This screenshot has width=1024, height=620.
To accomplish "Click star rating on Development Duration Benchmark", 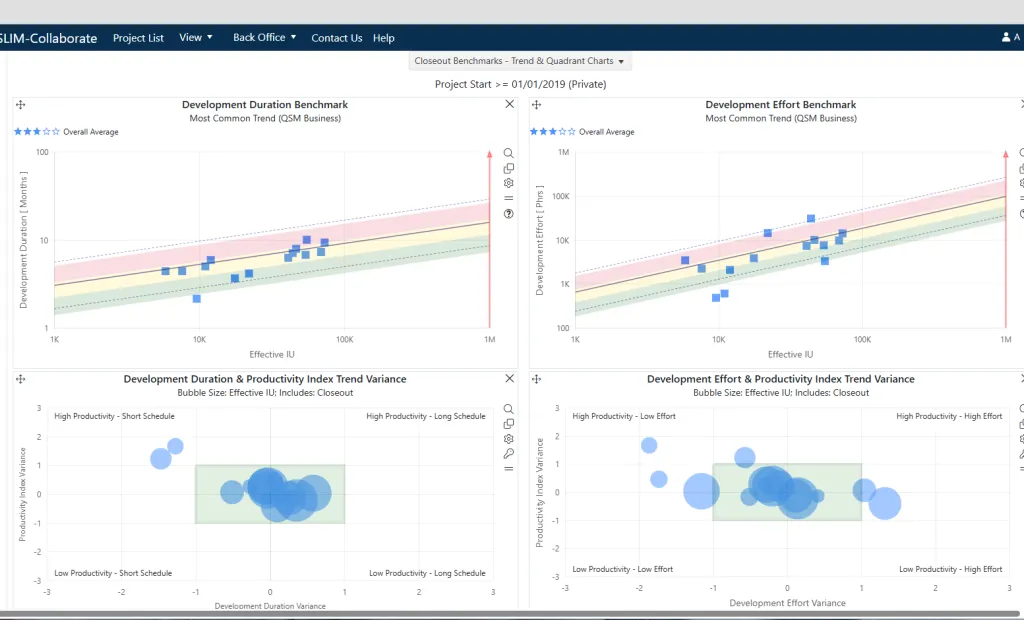I will (x=37, y=131).
